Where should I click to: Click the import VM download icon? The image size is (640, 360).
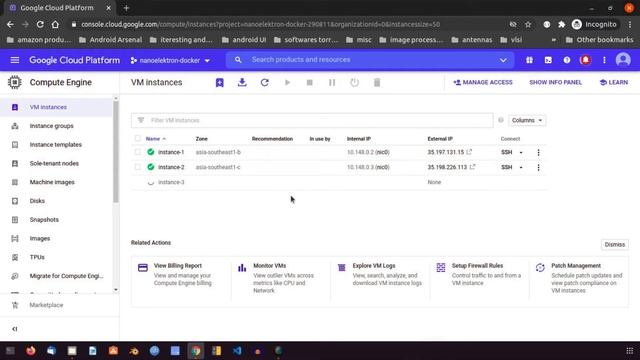pyautogui.click(x=242, y=82)
